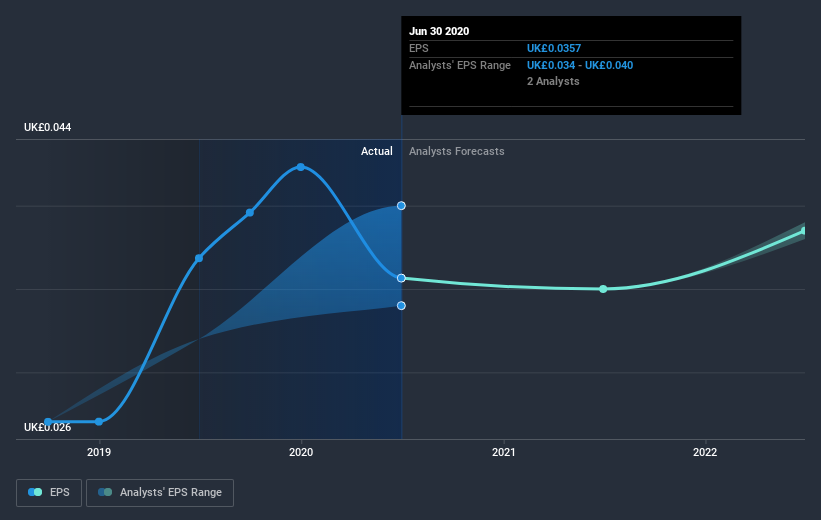Click the UK£0.026 y-axis label

click(x=48, y=427)
